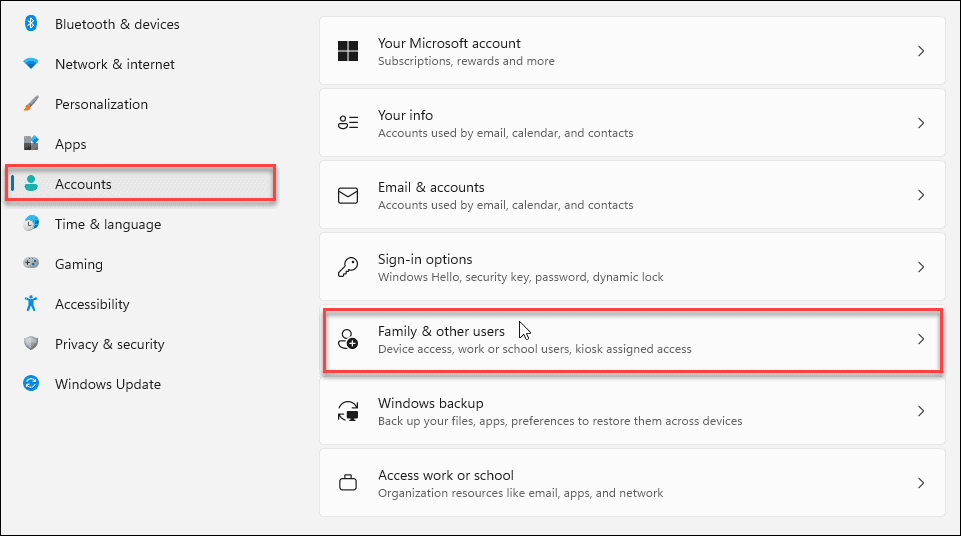Click the Family & other users icon
Screen dimensions: 961x536
click(x=348, y=339)
